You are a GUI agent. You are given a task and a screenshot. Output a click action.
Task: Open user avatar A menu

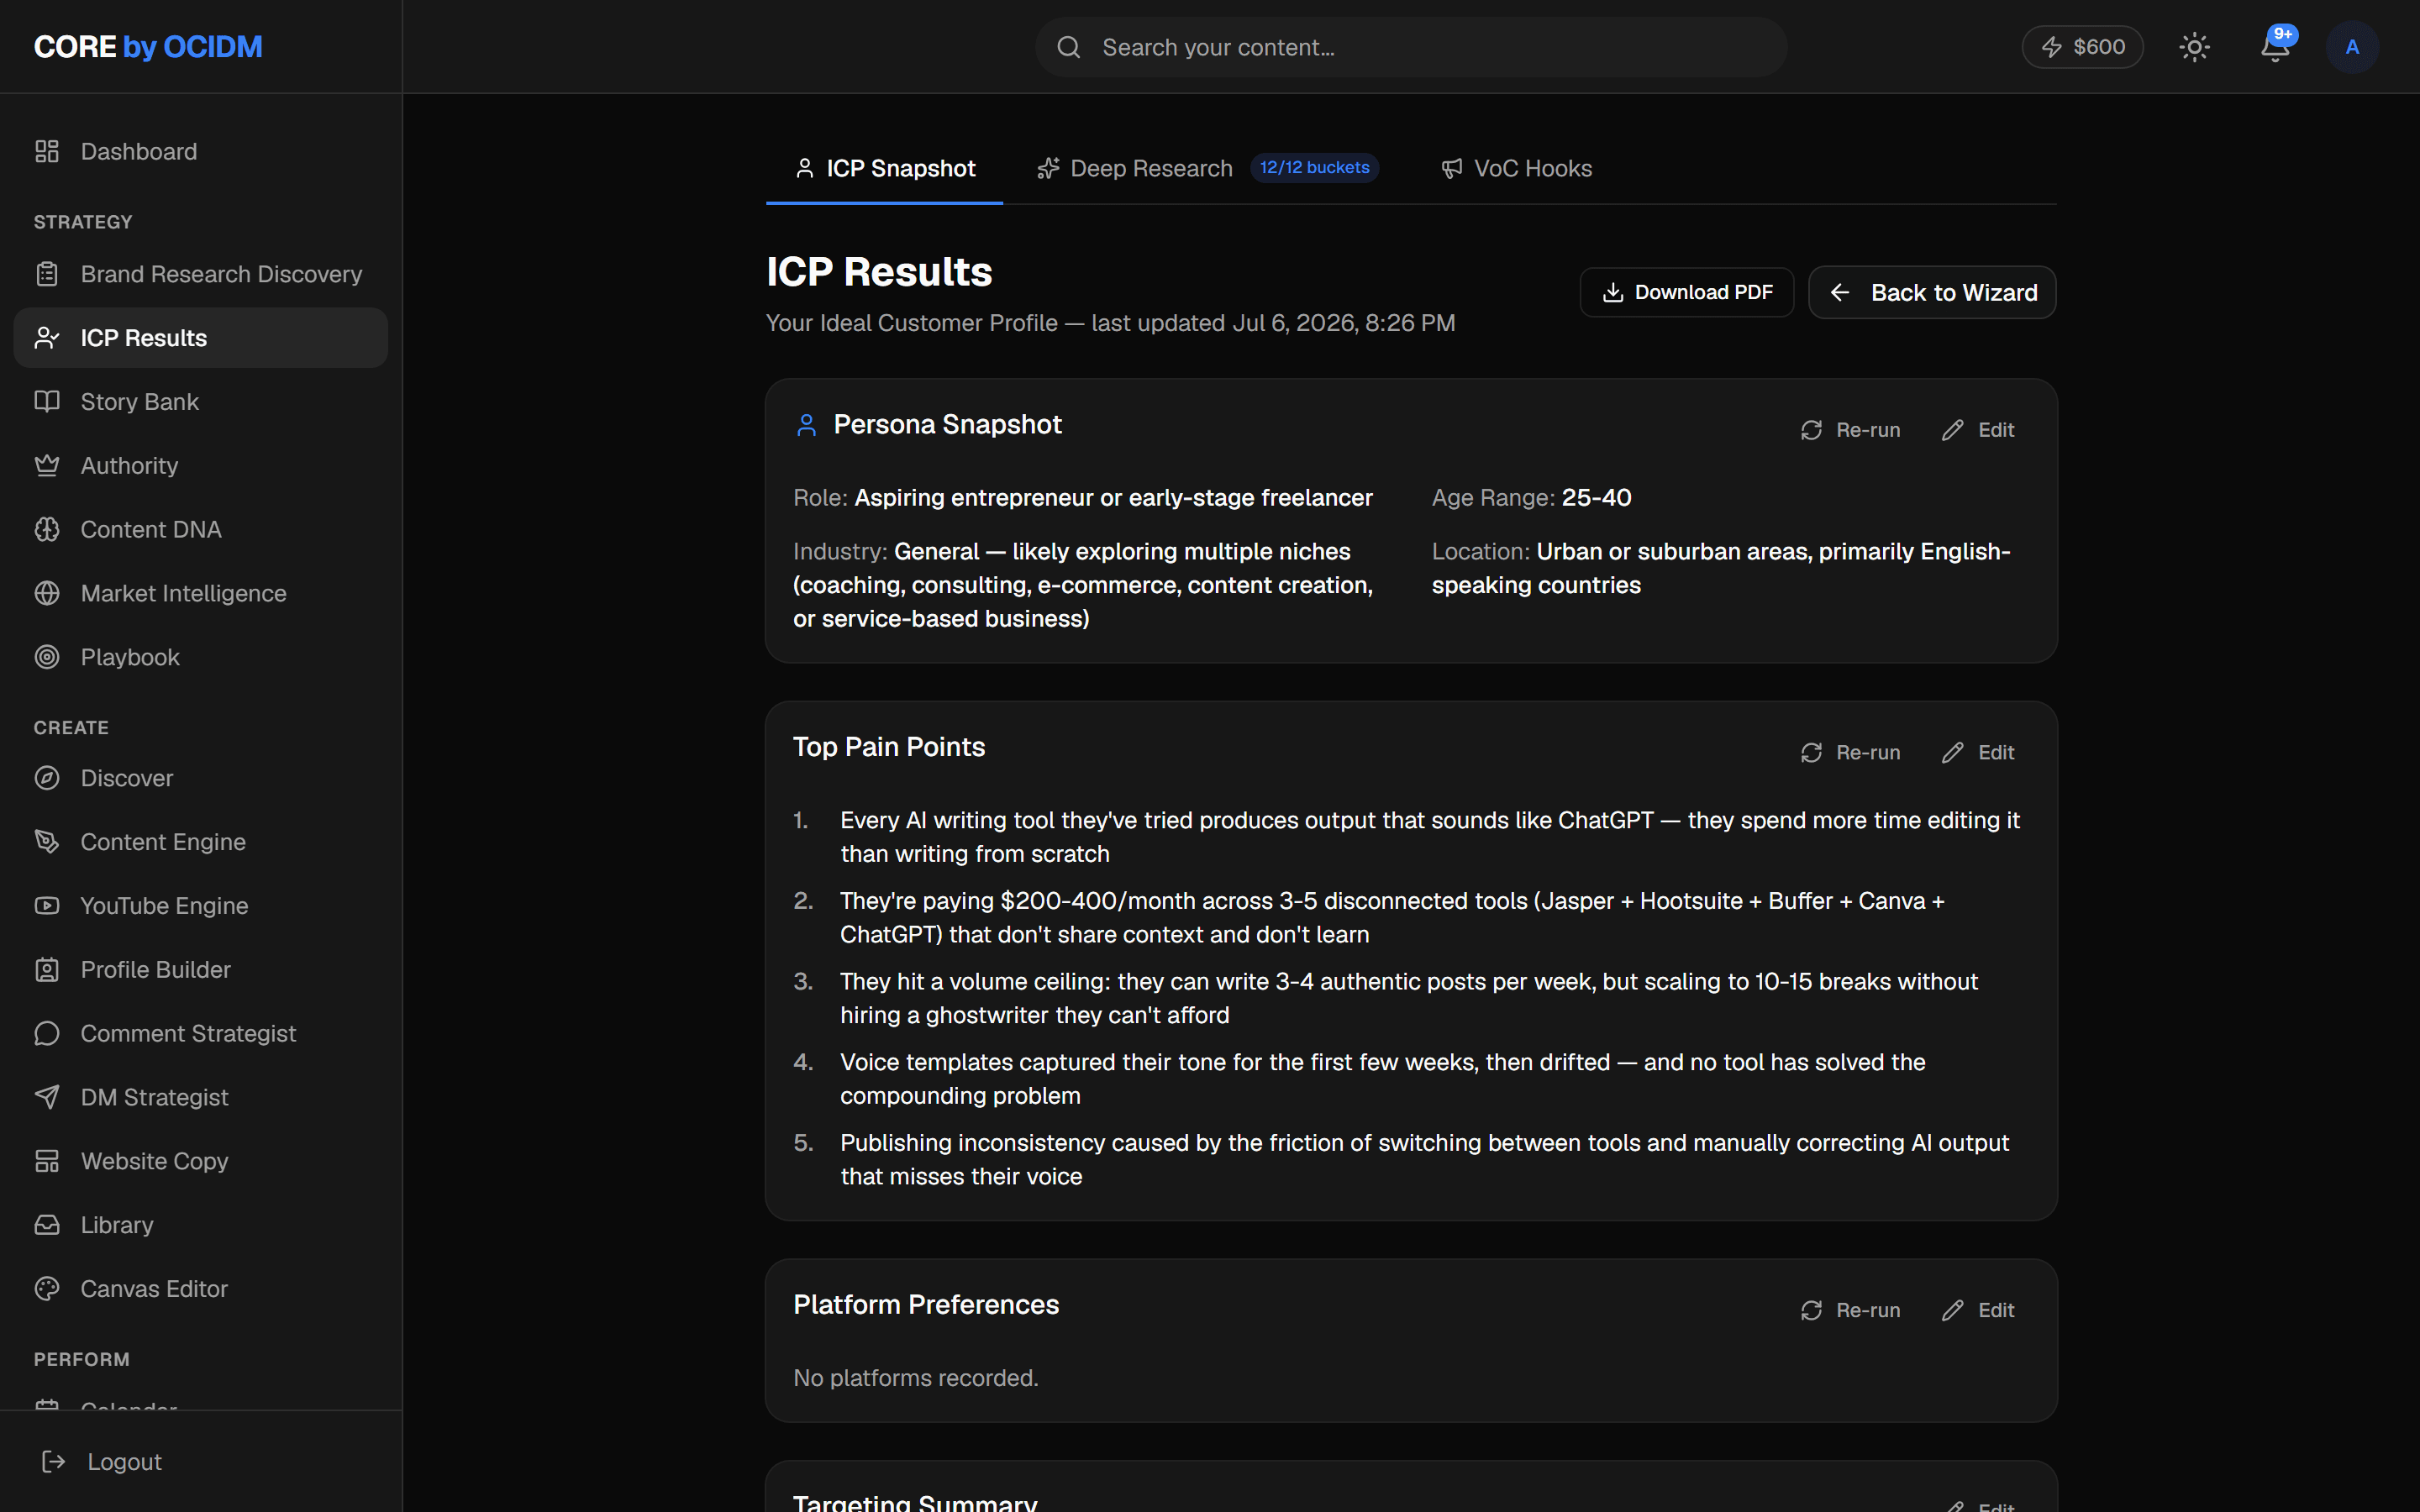[2352, 47]
